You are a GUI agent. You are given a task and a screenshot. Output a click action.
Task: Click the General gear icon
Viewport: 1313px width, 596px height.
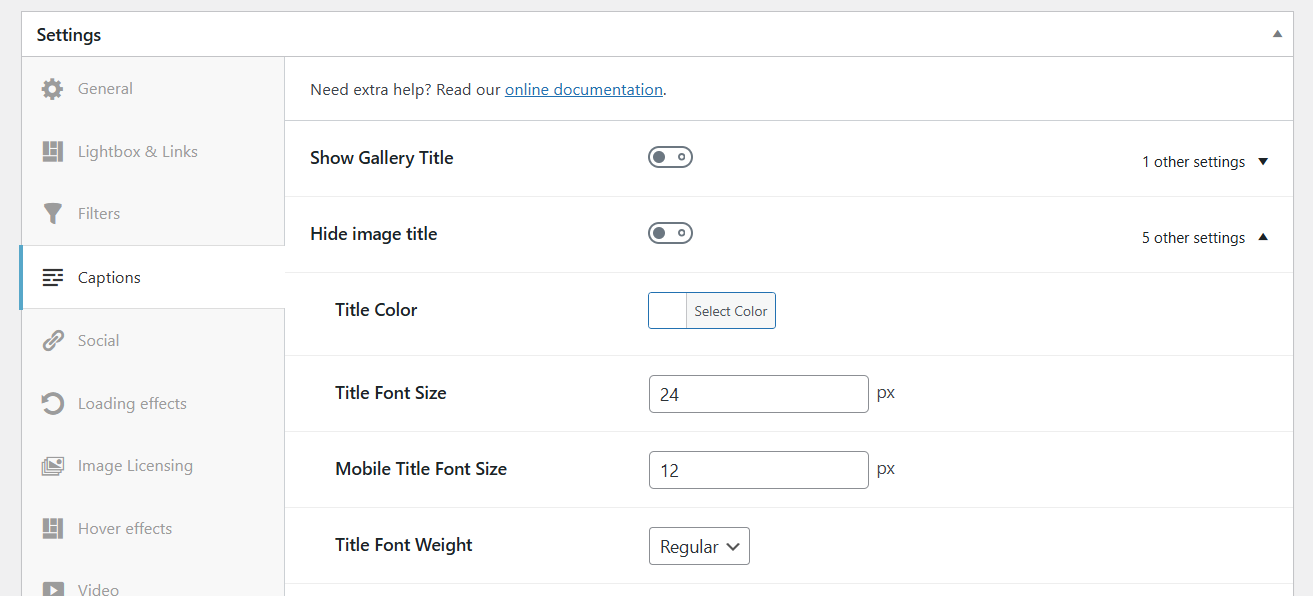52,89
